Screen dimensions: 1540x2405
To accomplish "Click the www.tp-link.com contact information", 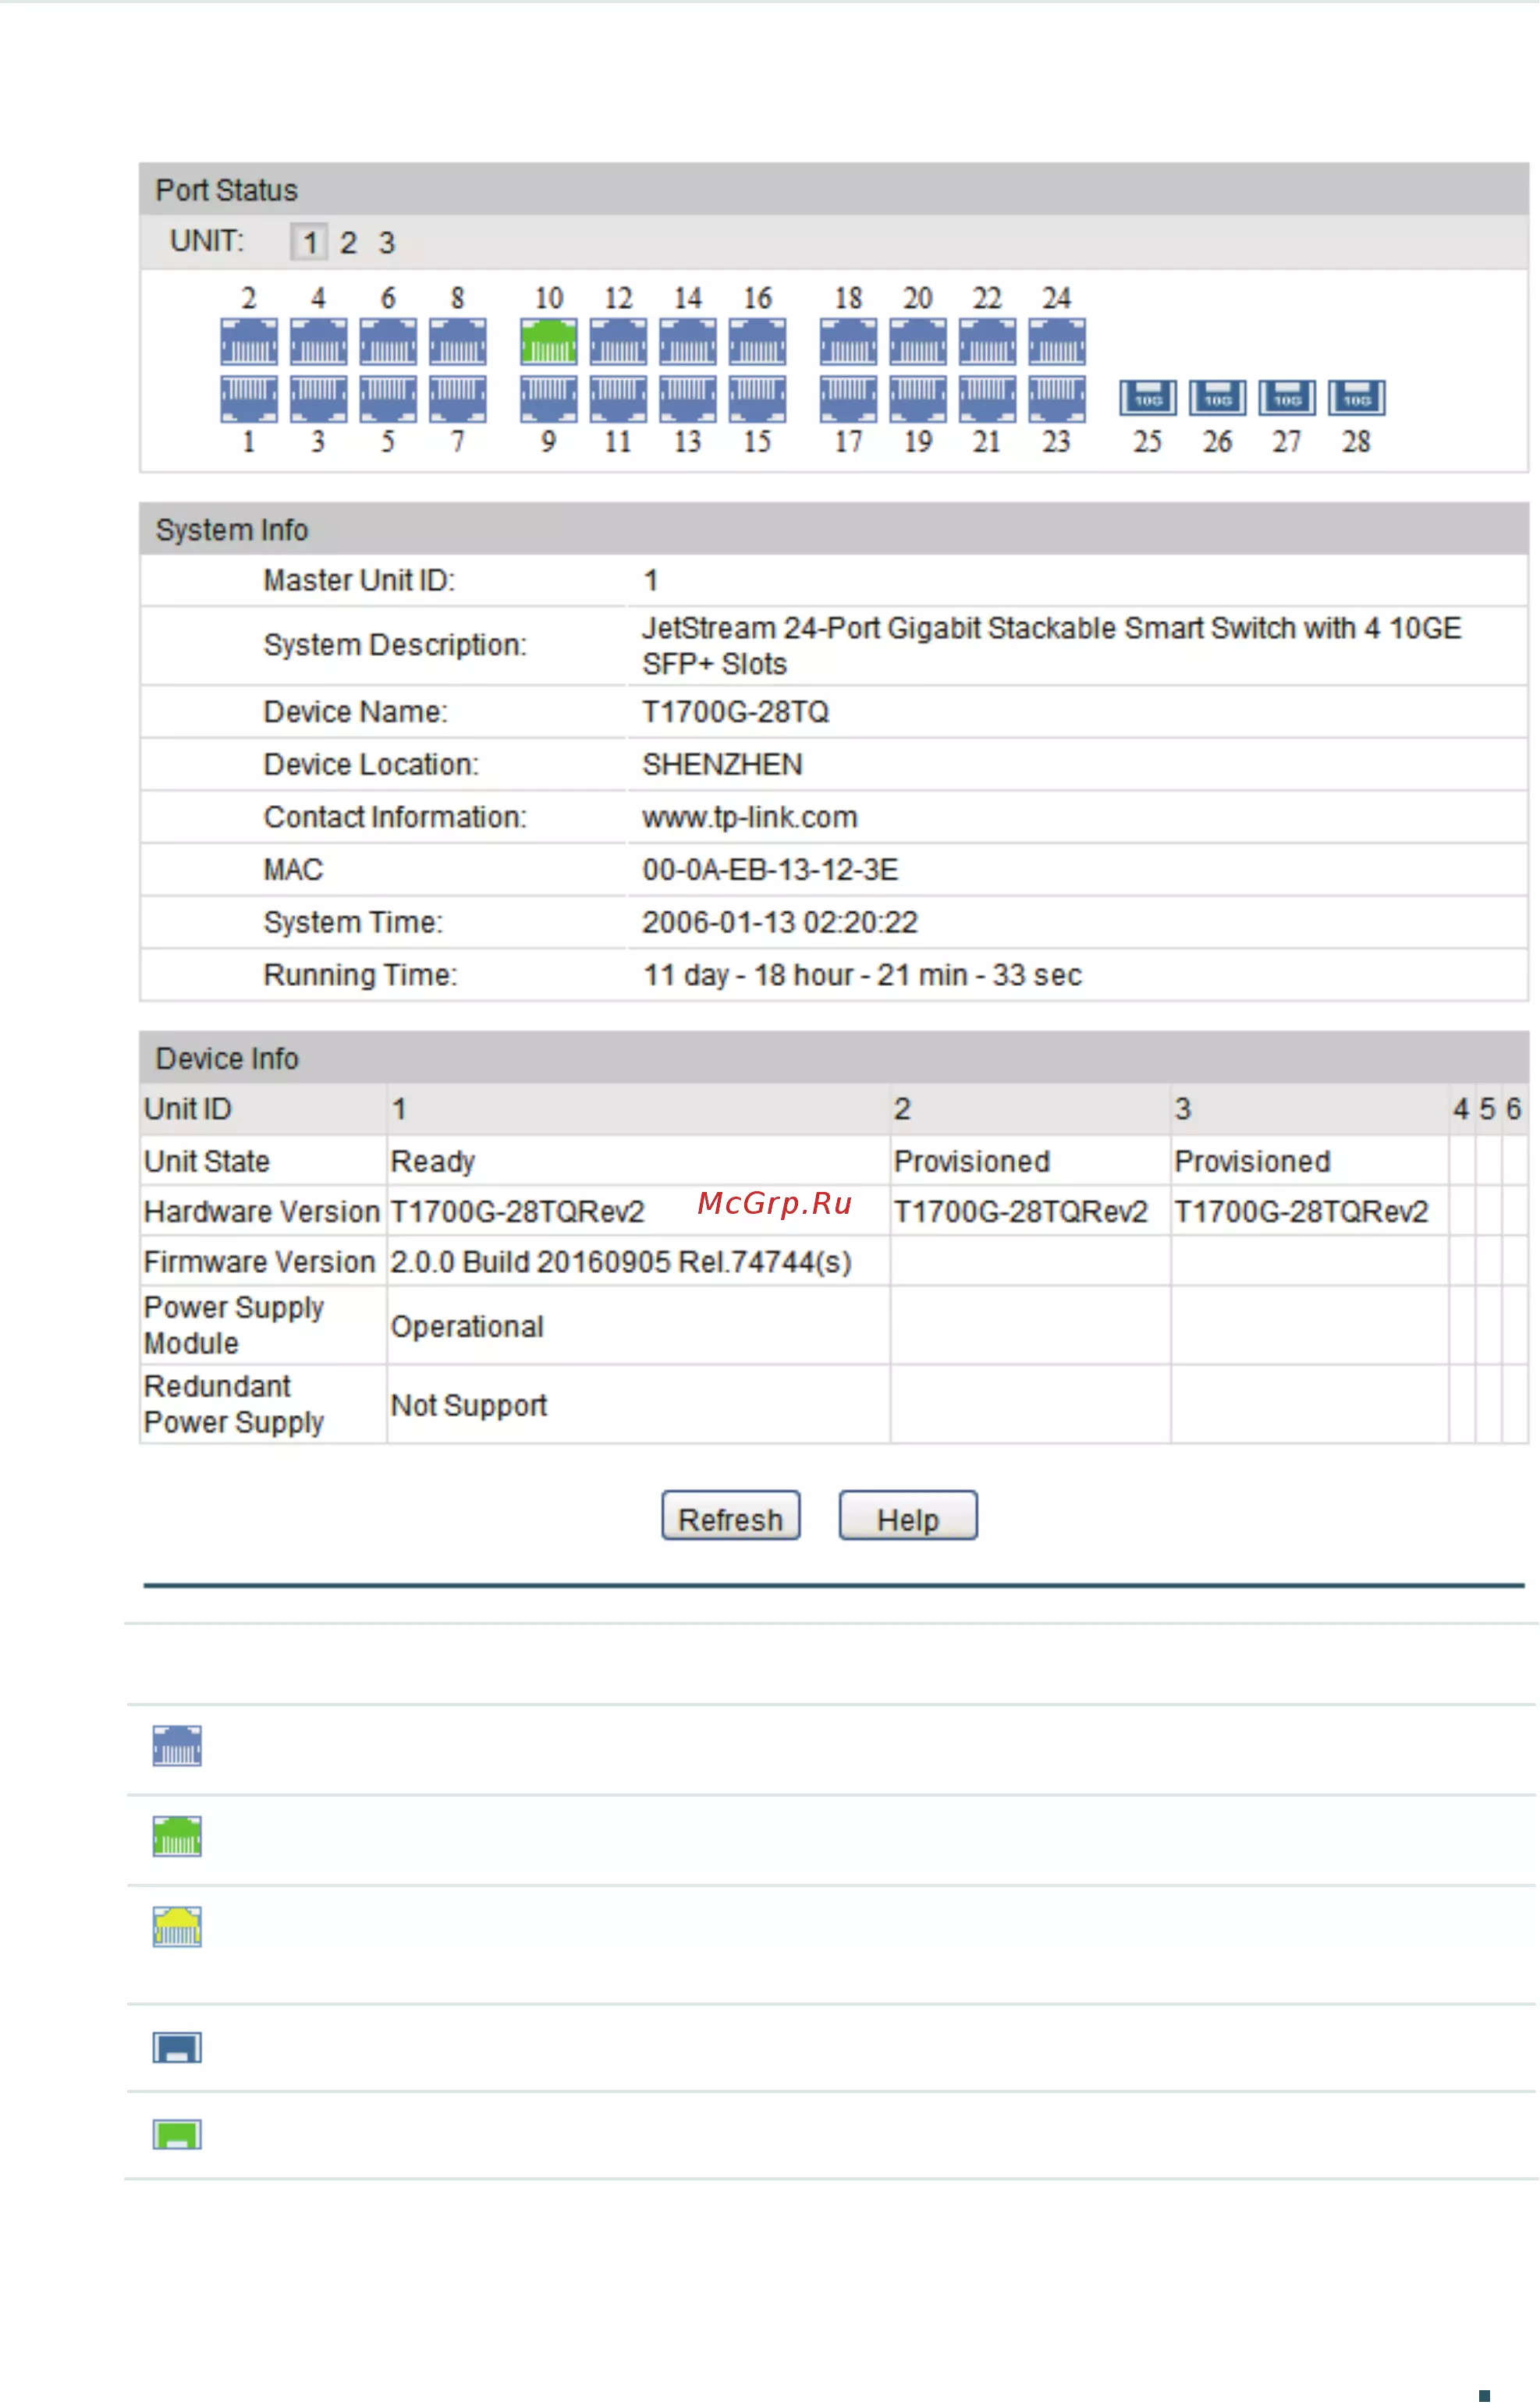I will [x=750, y=817].
